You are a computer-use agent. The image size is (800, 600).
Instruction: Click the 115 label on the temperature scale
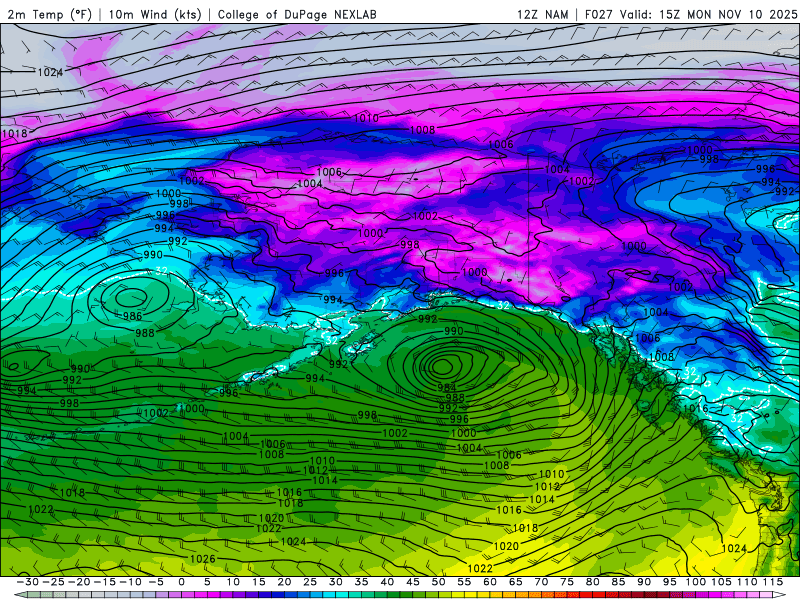click(773, 582)
